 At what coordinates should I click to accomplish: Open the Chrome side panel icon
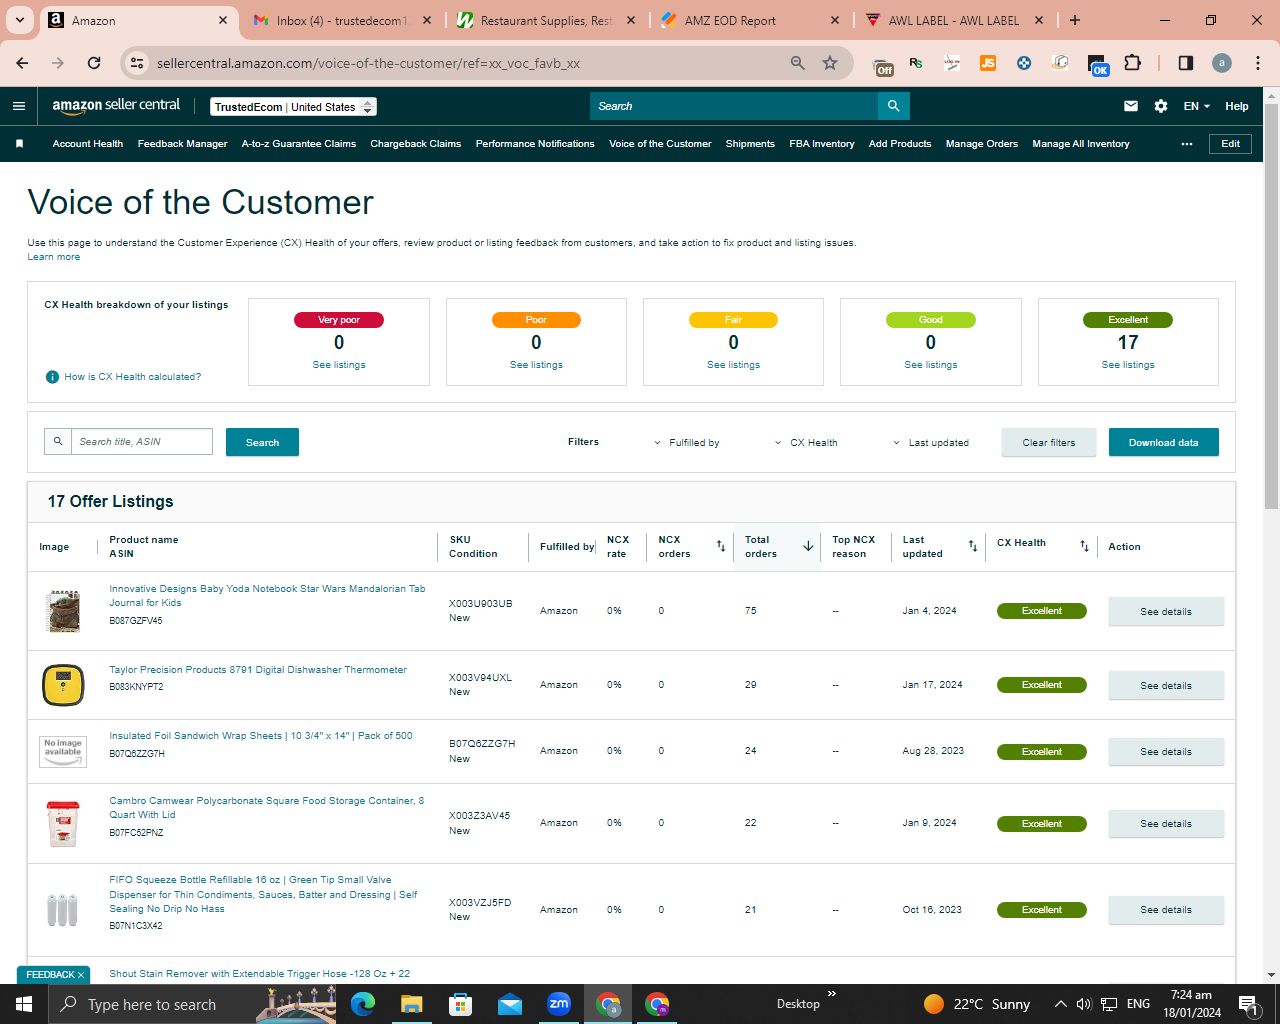coord(1186,63)
